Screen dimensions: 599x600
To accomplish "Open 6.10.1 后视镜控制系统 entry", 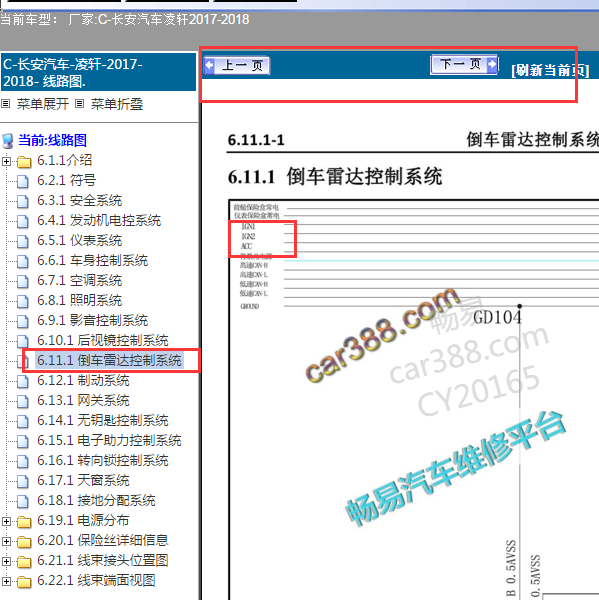I will click(x=103, y=341).
